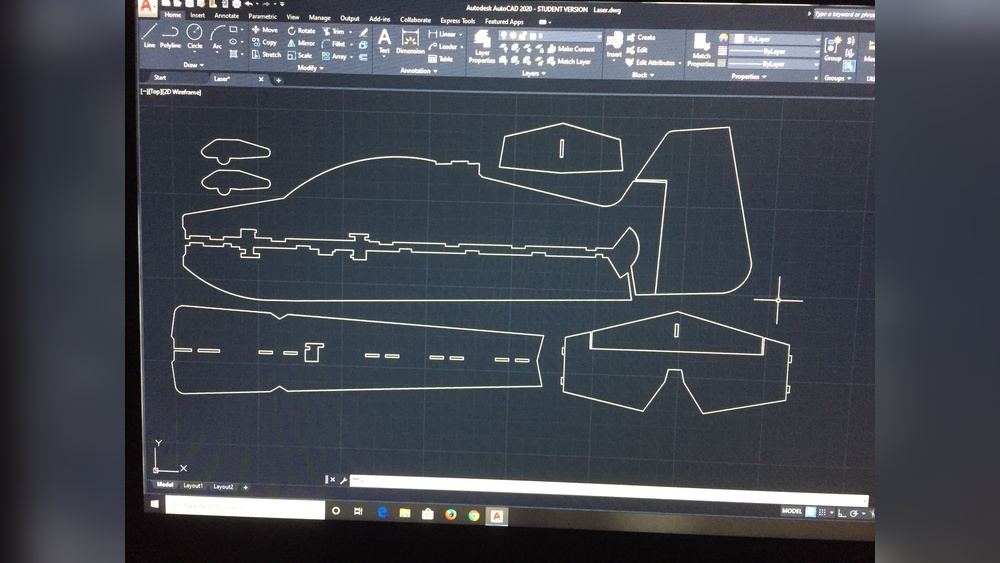
Task: Open the Manage ribbon tab
Action: tap(320, 18)
